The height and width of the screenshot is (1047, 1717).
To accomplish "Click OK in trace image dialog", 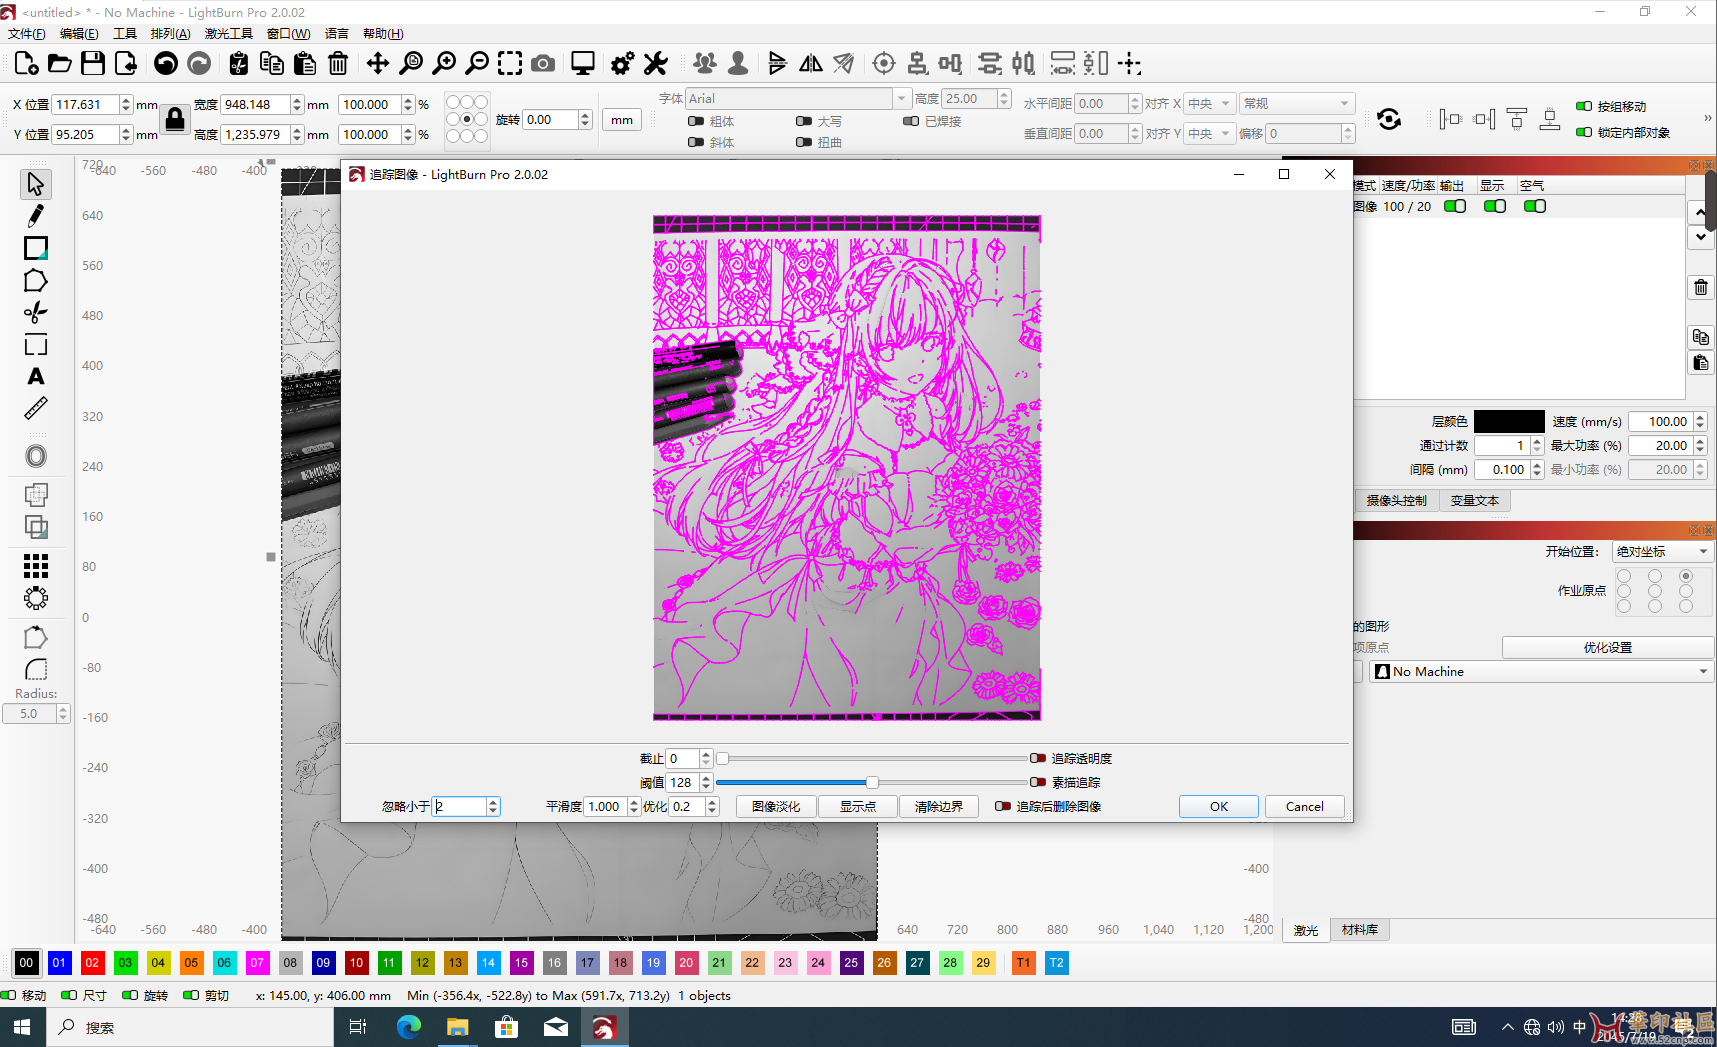I will tap(1219, 806).
